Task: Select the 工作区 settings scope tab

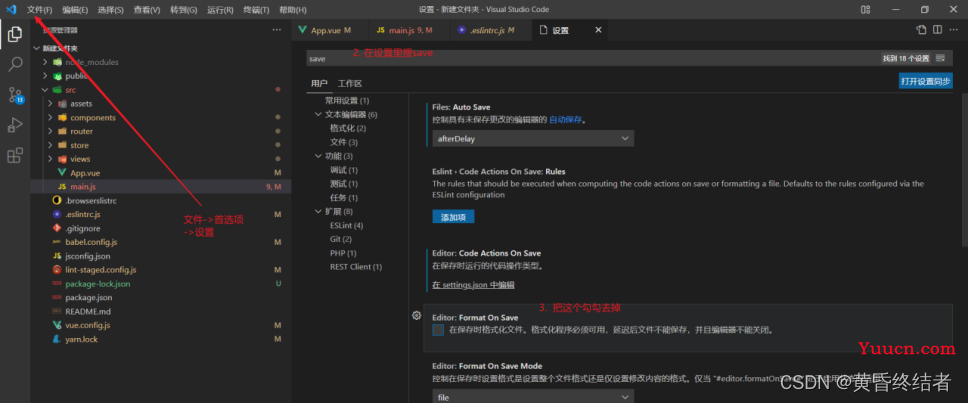Action: tap(349, 83)
